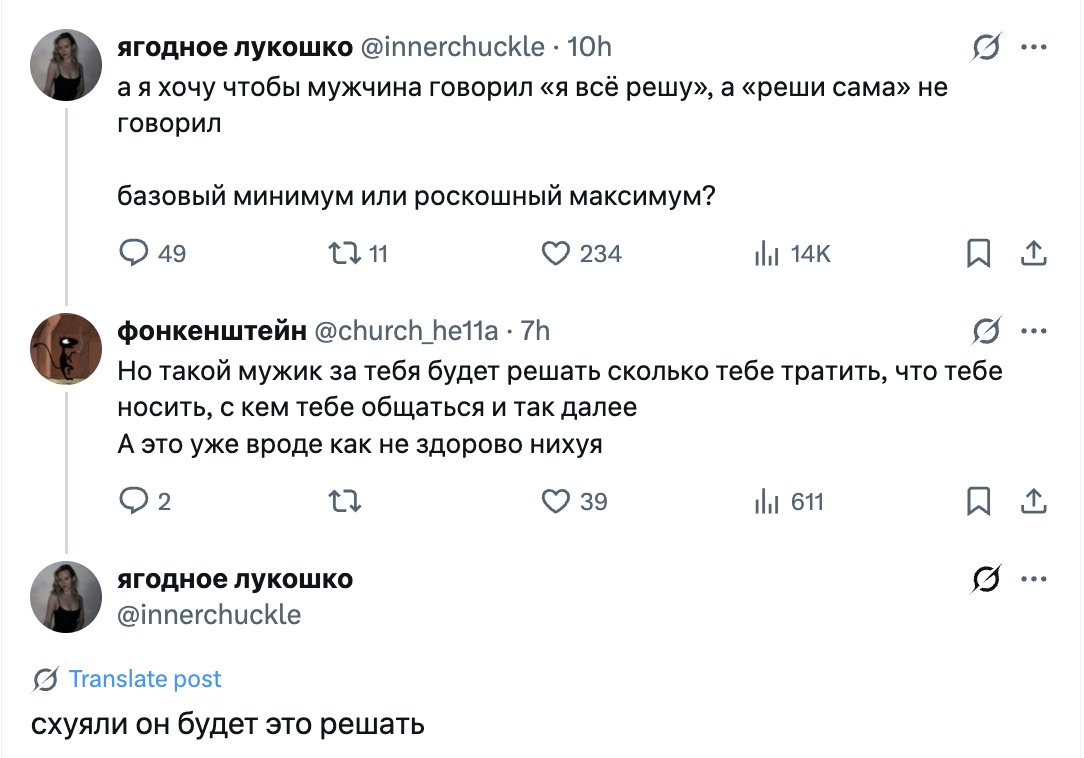Open more options on фонкенштейн's reply
The width and height of the screenshot is (1084, 758).
[1033, 331]
